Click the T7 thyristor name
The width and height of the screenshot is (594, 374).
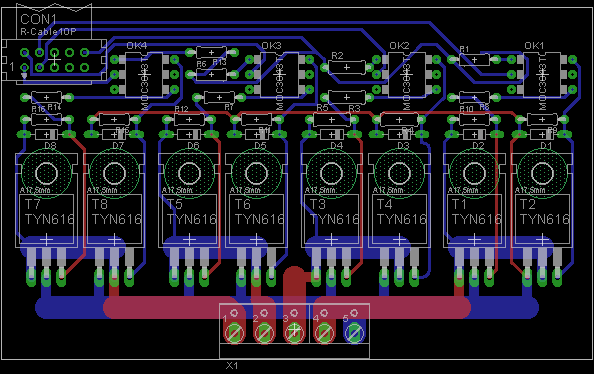[x=33, y=205]
